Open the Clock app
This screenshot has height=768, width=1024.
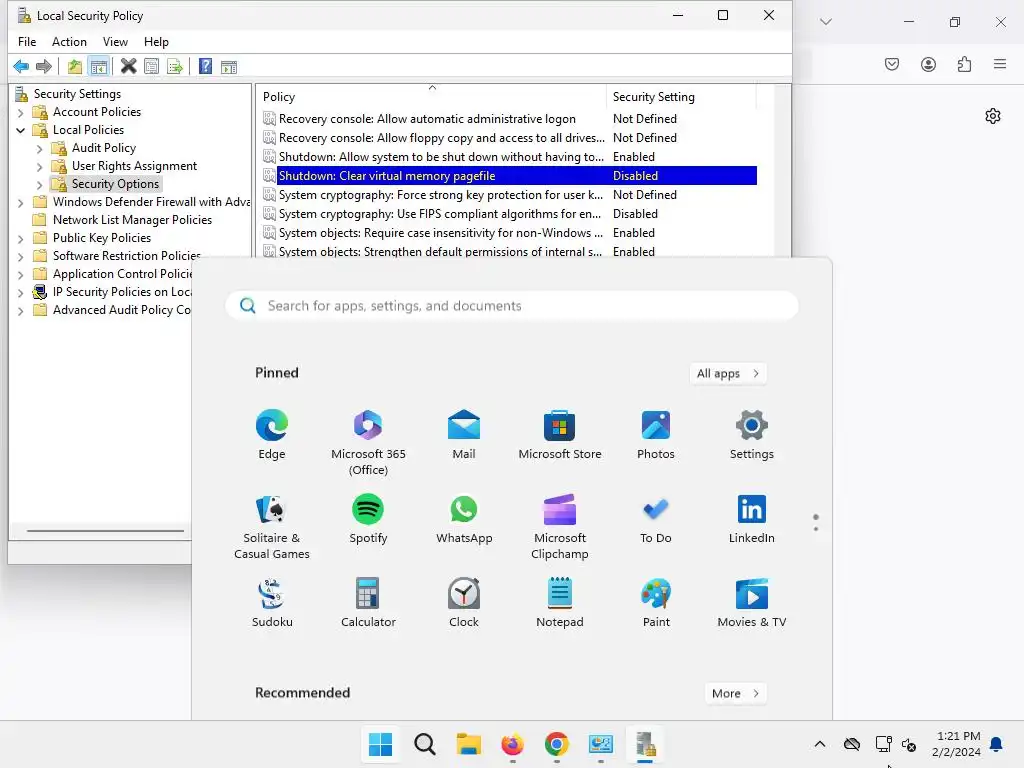click(464, 603)
